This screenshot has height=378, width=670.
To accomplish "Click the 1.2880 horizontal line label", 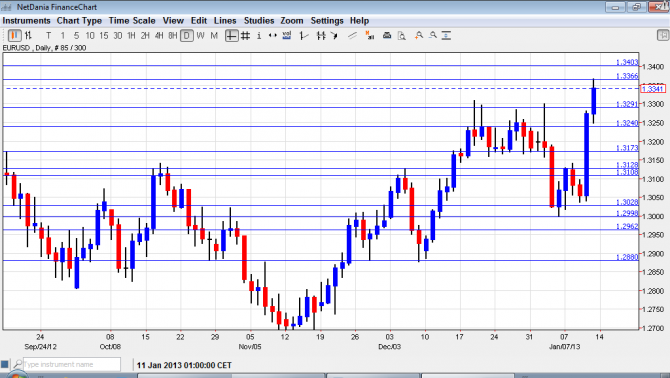I will coord(627,257).
